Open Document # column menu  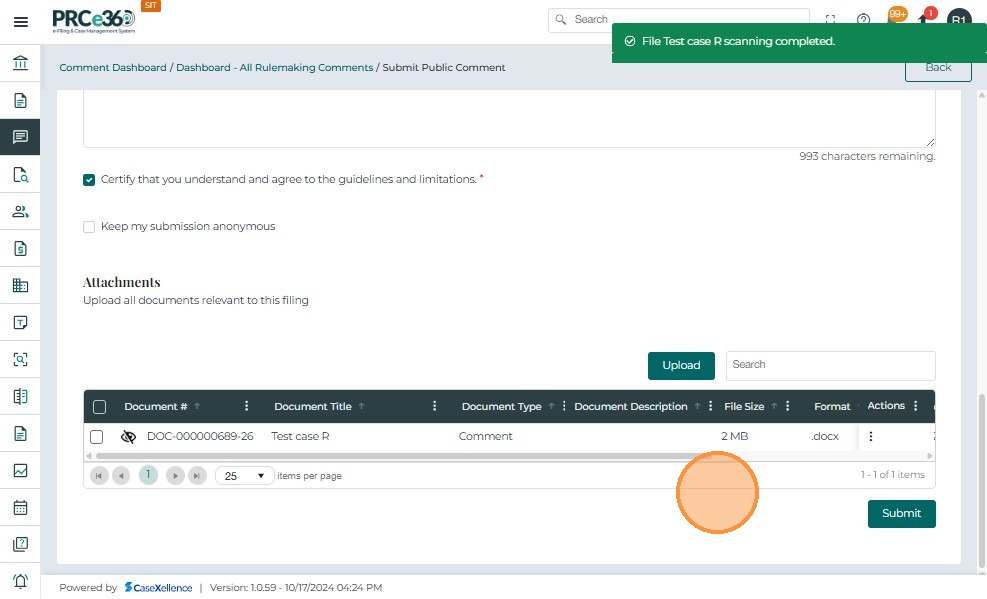click(246, 406)
